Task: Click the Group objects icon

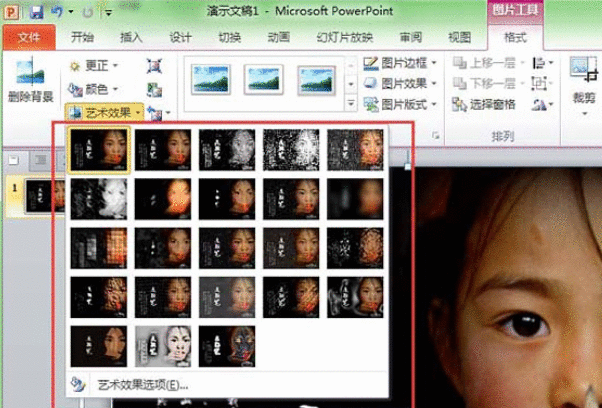Action: [542, 83]
